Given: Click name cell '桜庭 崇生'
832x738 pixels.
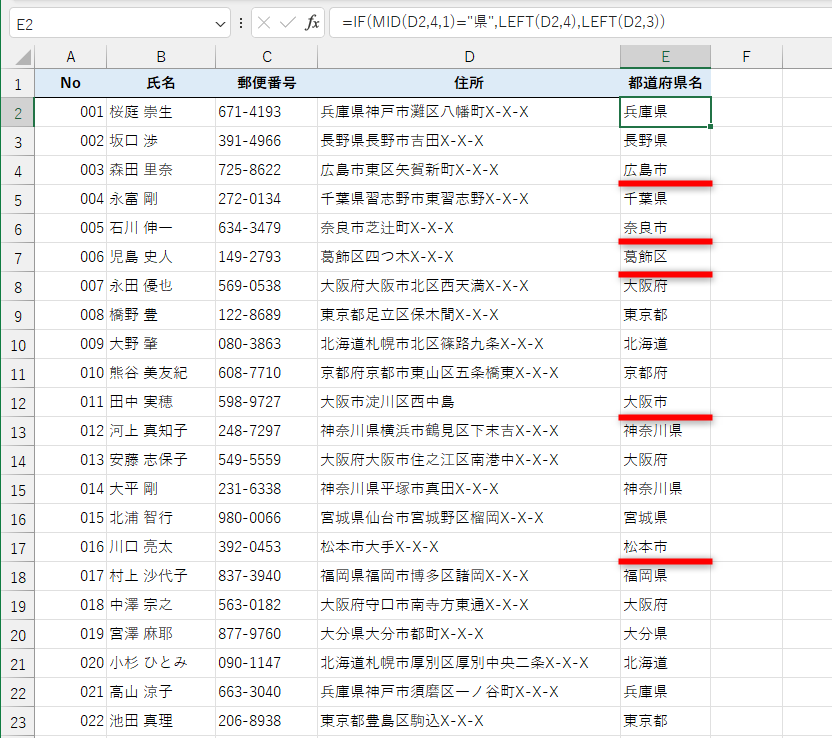Looking at the screenshot, I should 161,112.
